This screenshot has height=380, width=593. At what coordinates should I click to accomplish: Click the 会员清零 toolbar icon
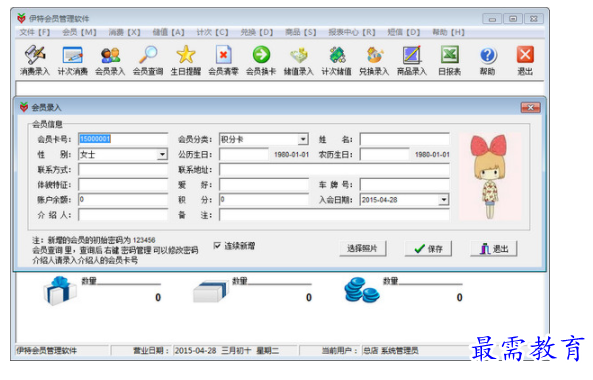pyautogui.click(x=223, y=60)
